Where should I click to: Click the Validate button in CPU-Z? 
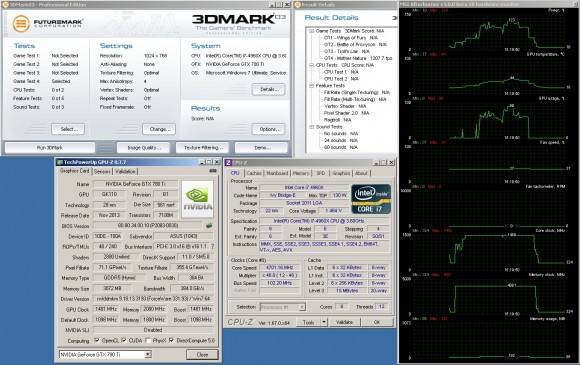coord(344,322)
